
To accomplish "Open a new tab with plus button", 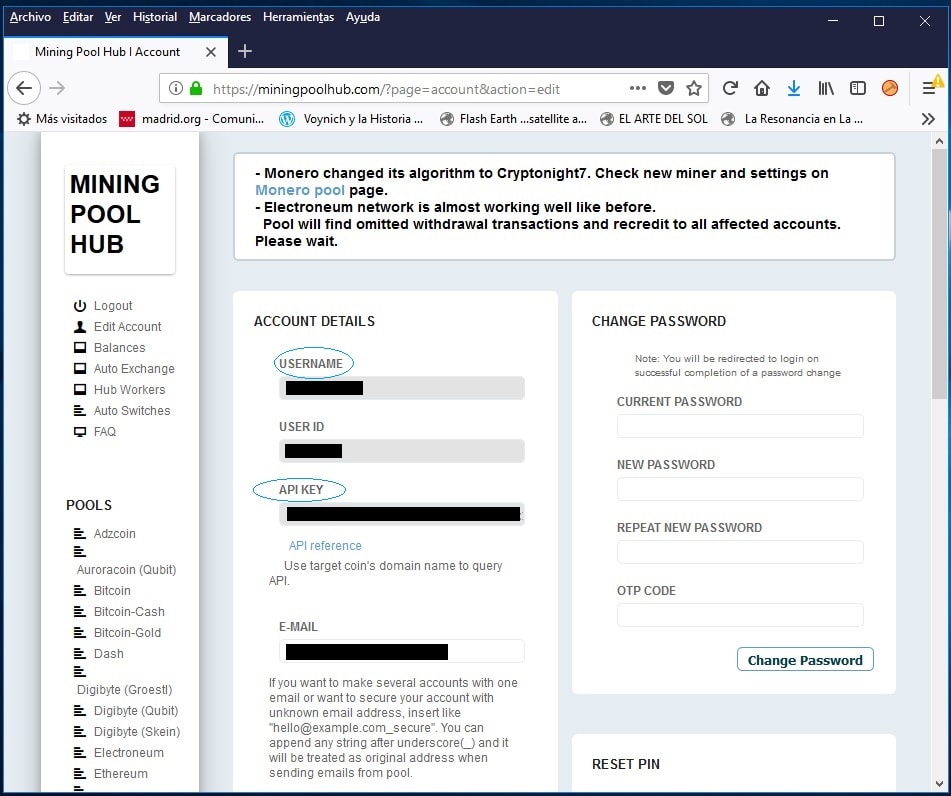I will [245, 51].
